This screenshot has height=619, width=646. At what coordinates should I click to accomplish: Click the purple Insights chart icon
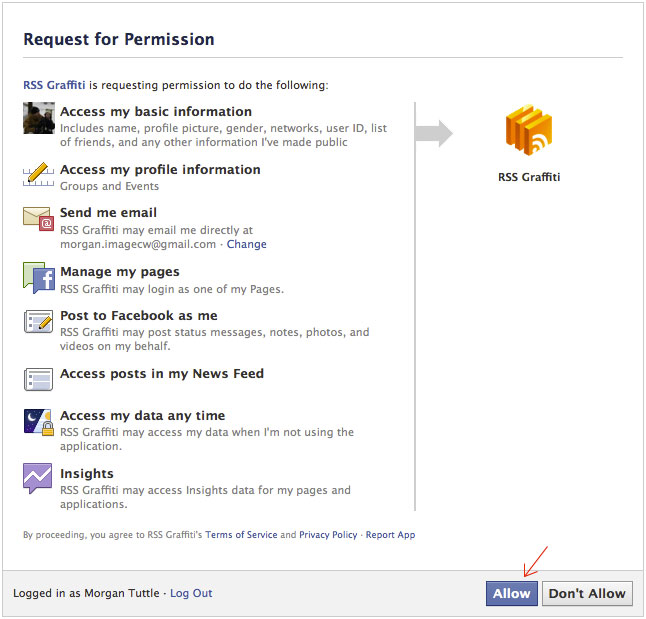pyautogui.click(x=38, y=478)
